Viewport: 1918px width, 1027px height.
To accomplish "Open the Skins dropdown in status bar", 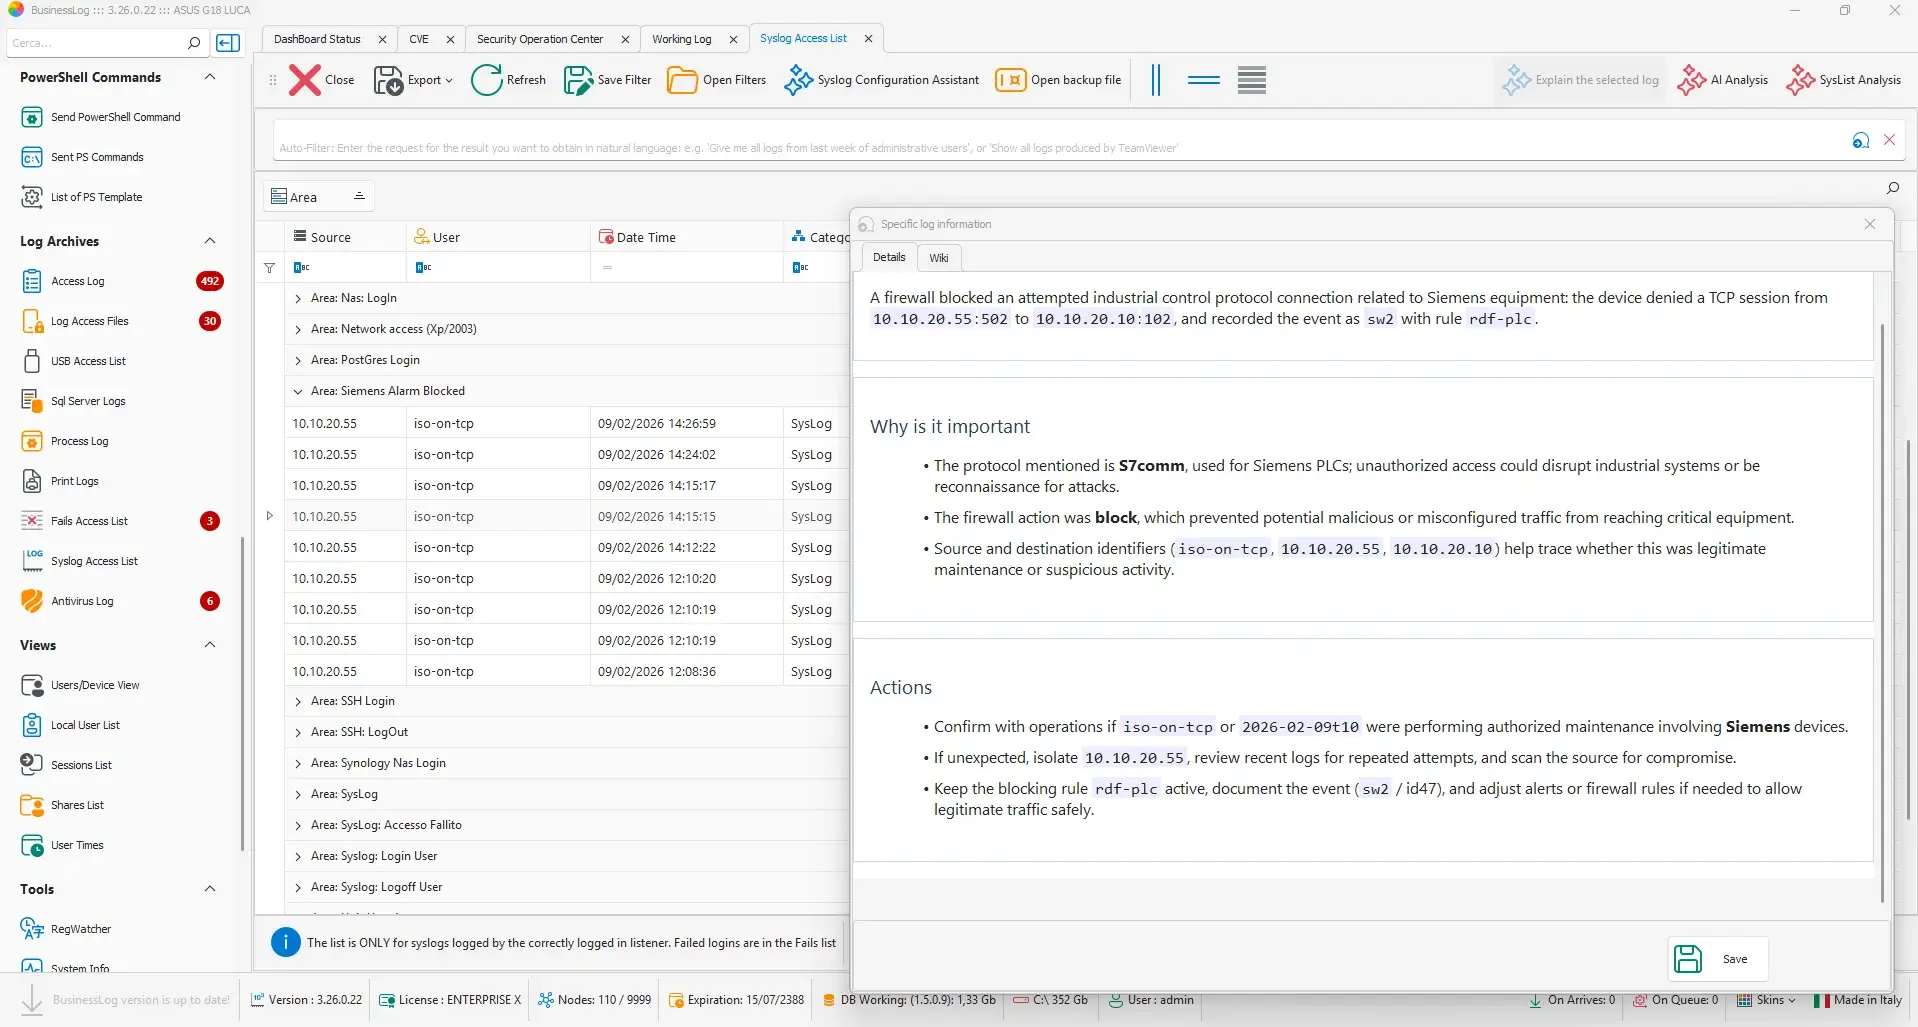I will tap(1767, 1000).
